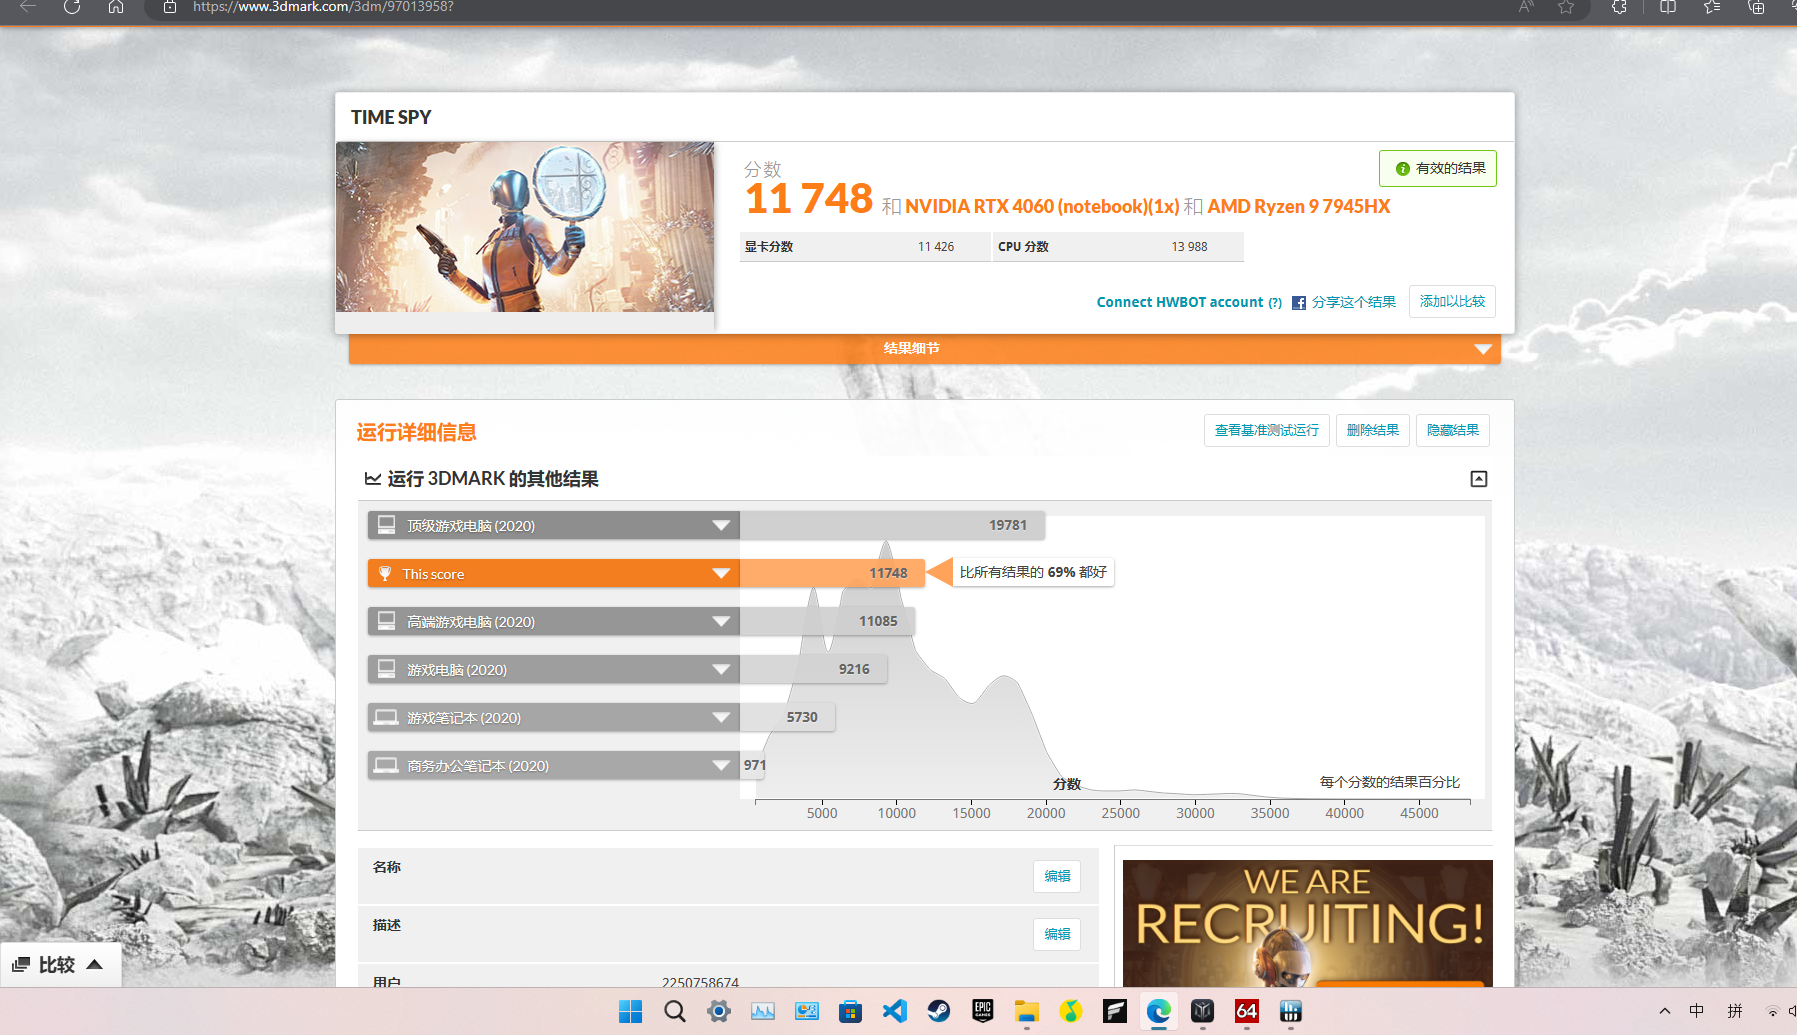Add this page to favorites star
This screenshot has height=1035, width=1797.
pyautogui.click(x=1566, y=7)
